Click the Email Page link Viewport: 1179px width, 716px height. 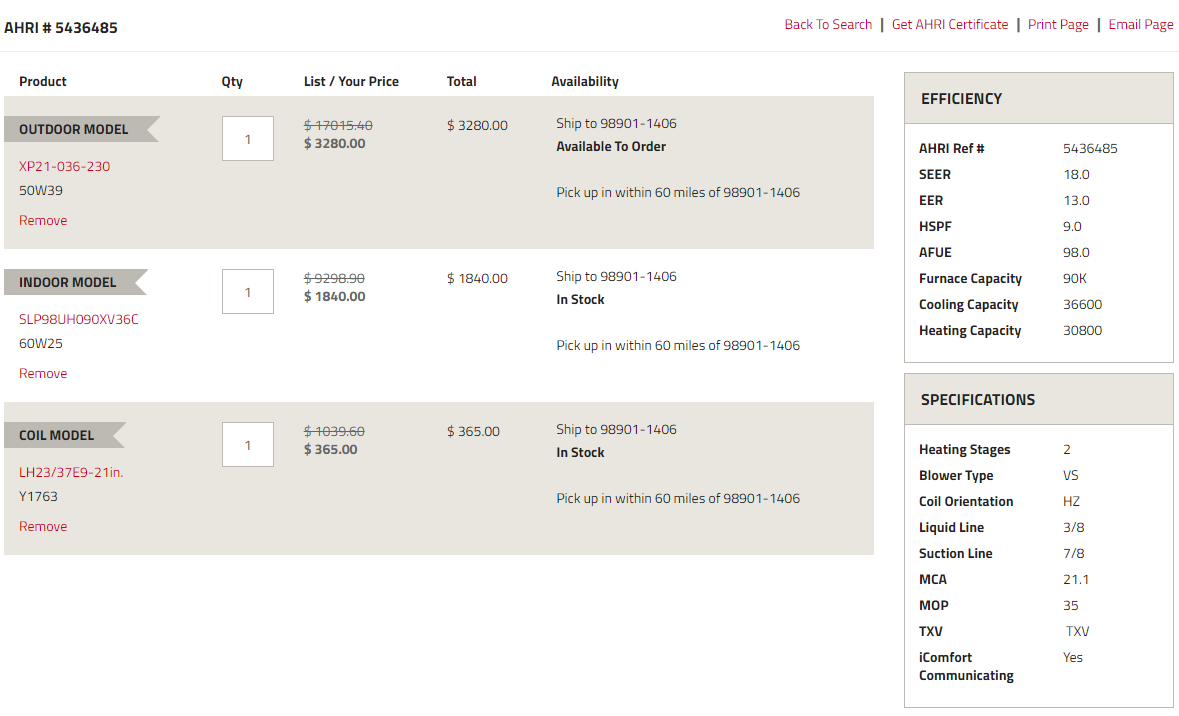point(1141,24)
